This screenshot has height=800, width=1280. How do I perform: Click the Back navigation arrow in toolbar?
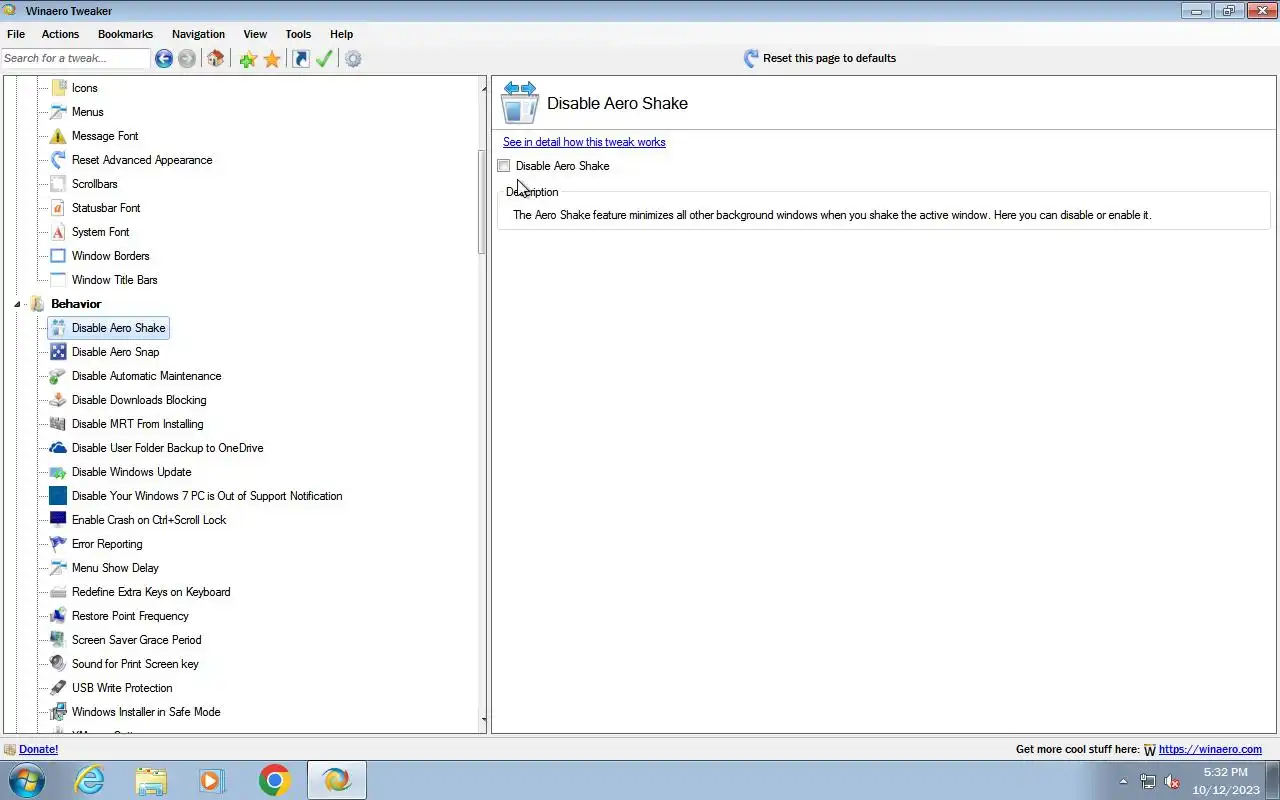[x=164, y=59]
